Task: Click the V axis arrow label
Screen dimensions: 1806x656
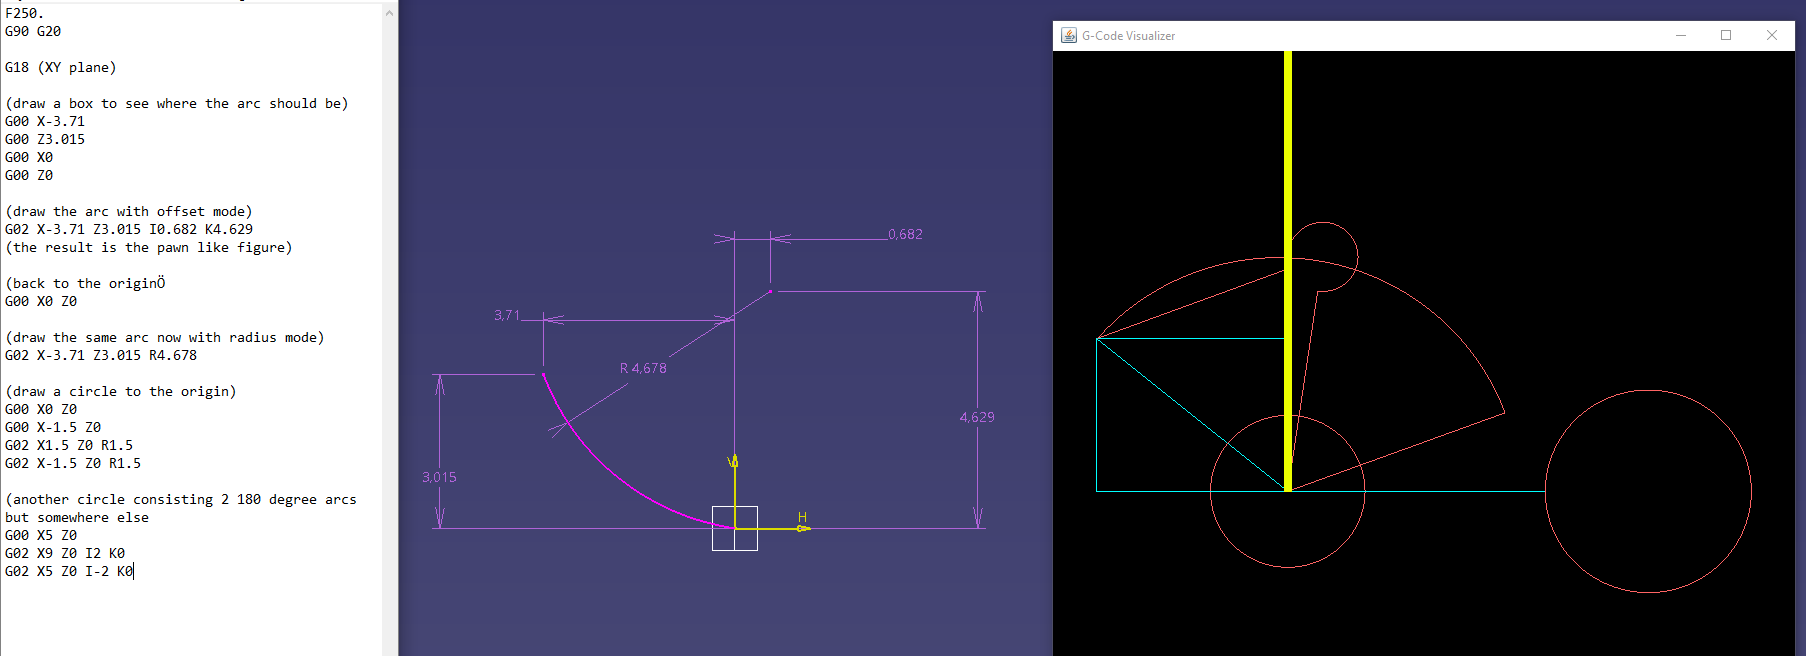Action: click(x=733, y=461)
